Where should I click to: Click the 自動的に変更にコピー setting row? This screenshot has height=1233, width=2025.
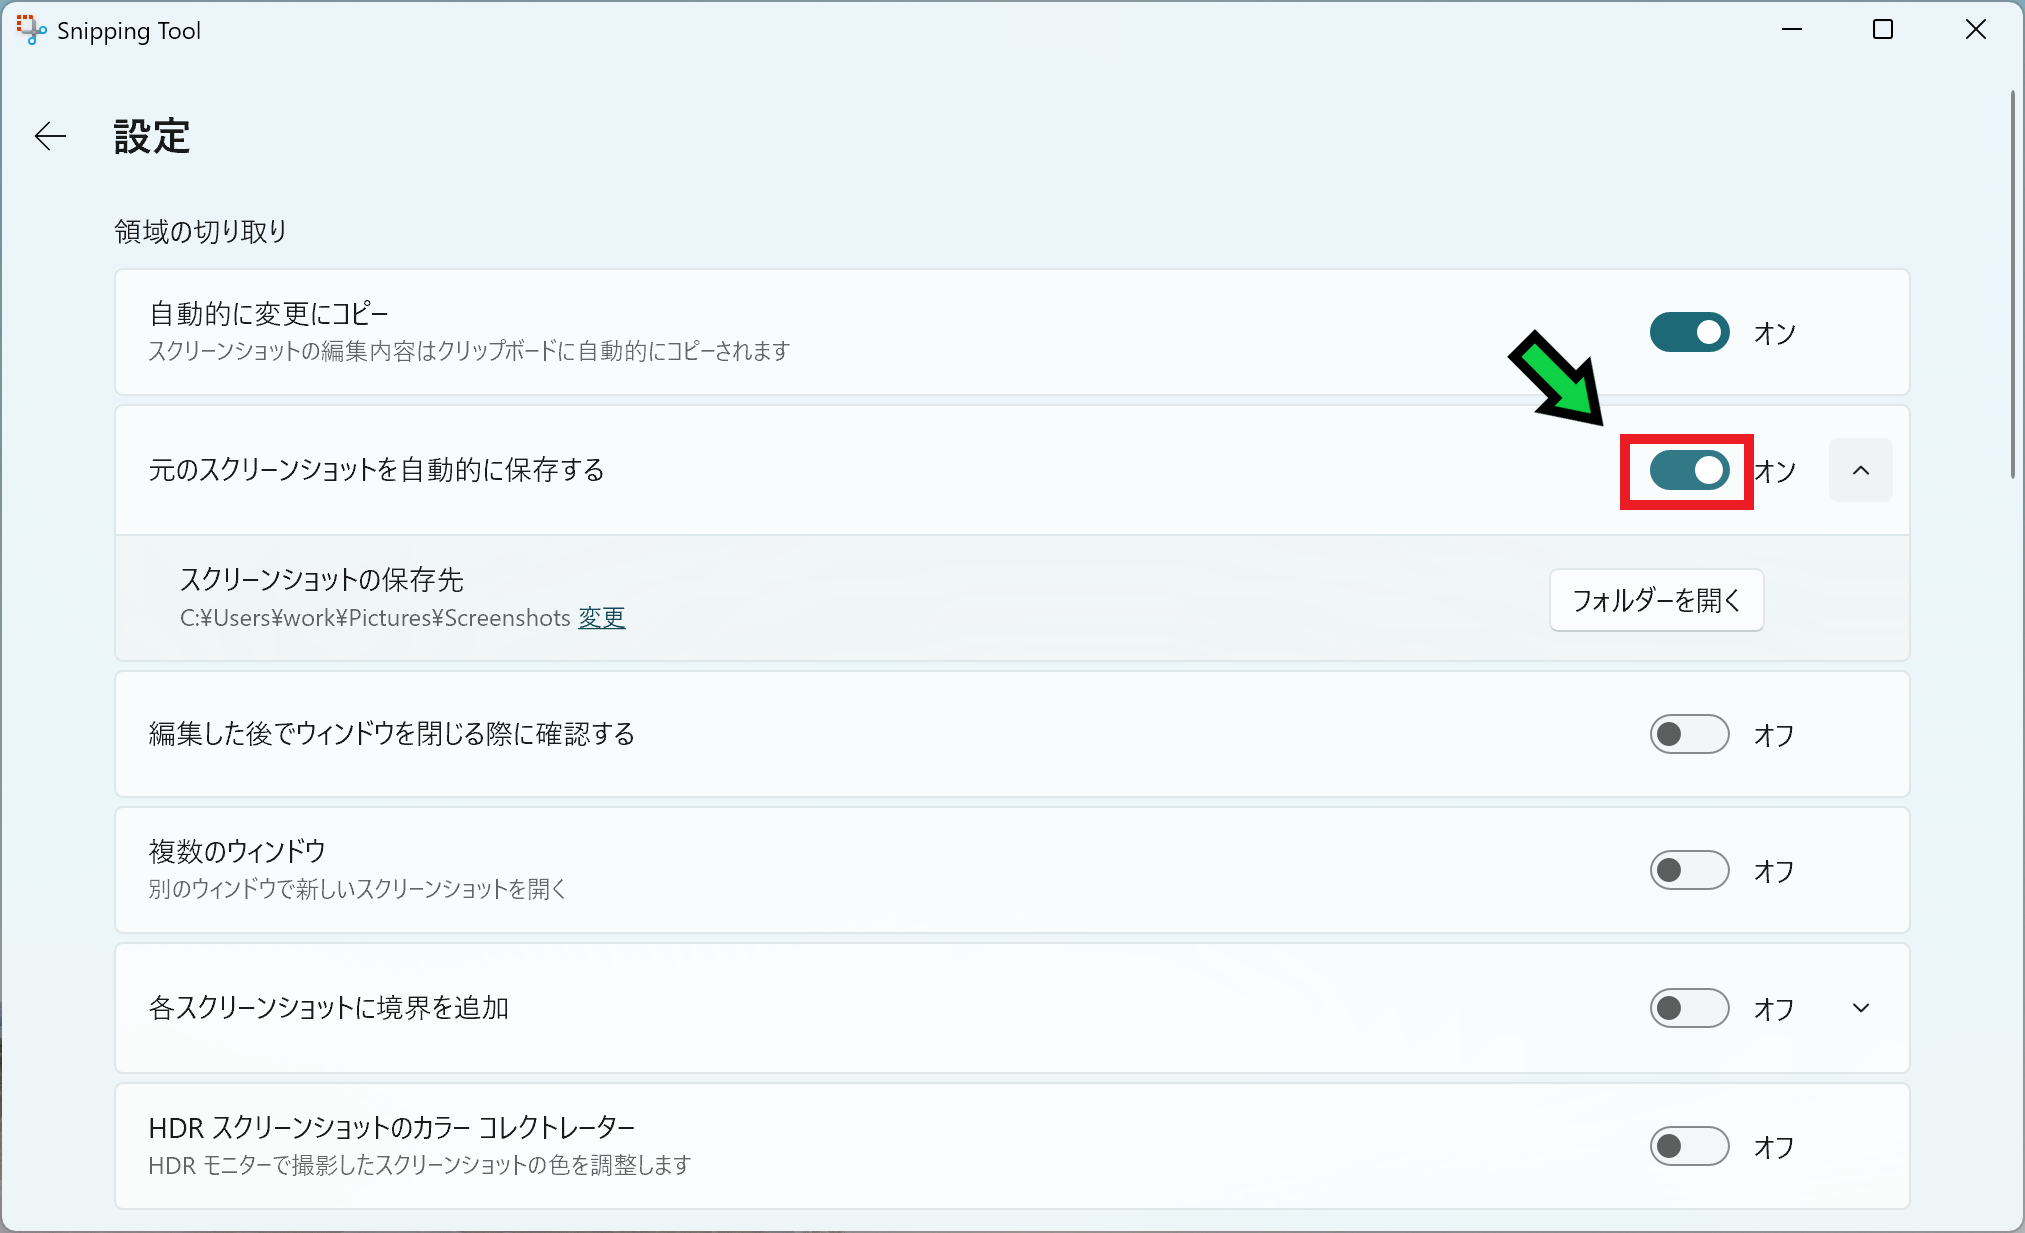(x=268, y=314)
